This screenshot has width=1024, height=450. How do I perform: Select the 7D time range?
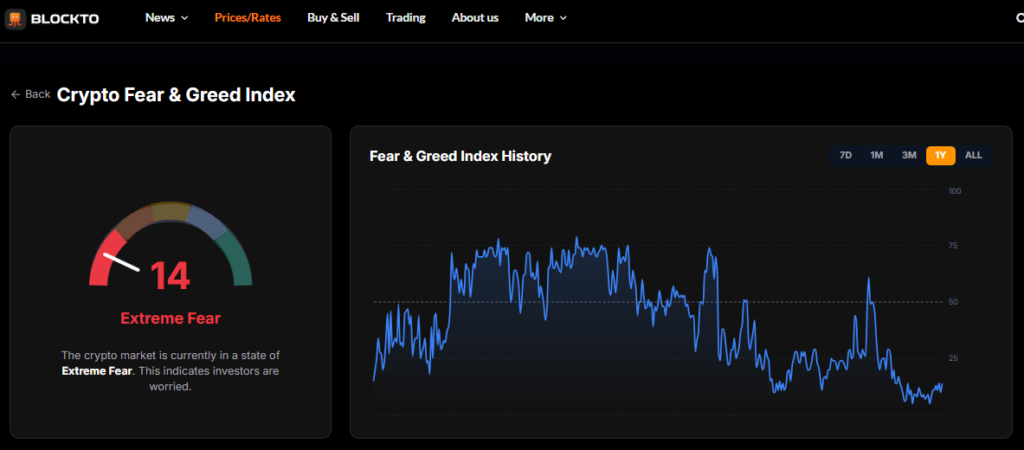[x=845, y=155]
